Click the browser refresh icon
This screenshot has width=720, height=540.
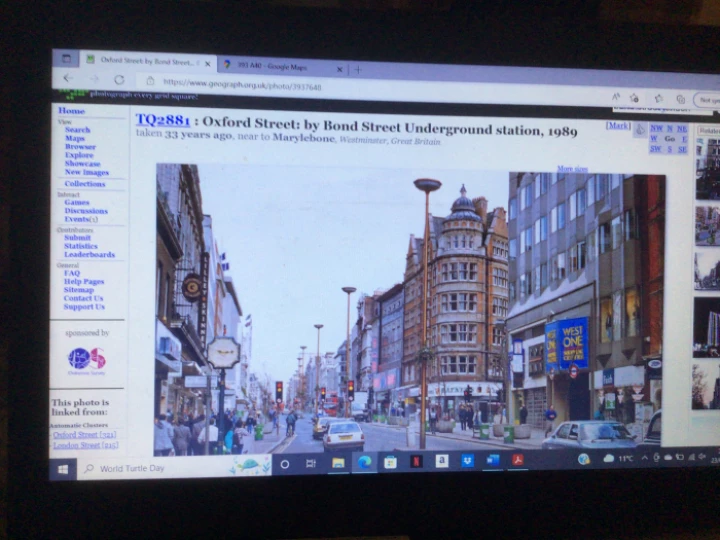click(x=119, y=80)
